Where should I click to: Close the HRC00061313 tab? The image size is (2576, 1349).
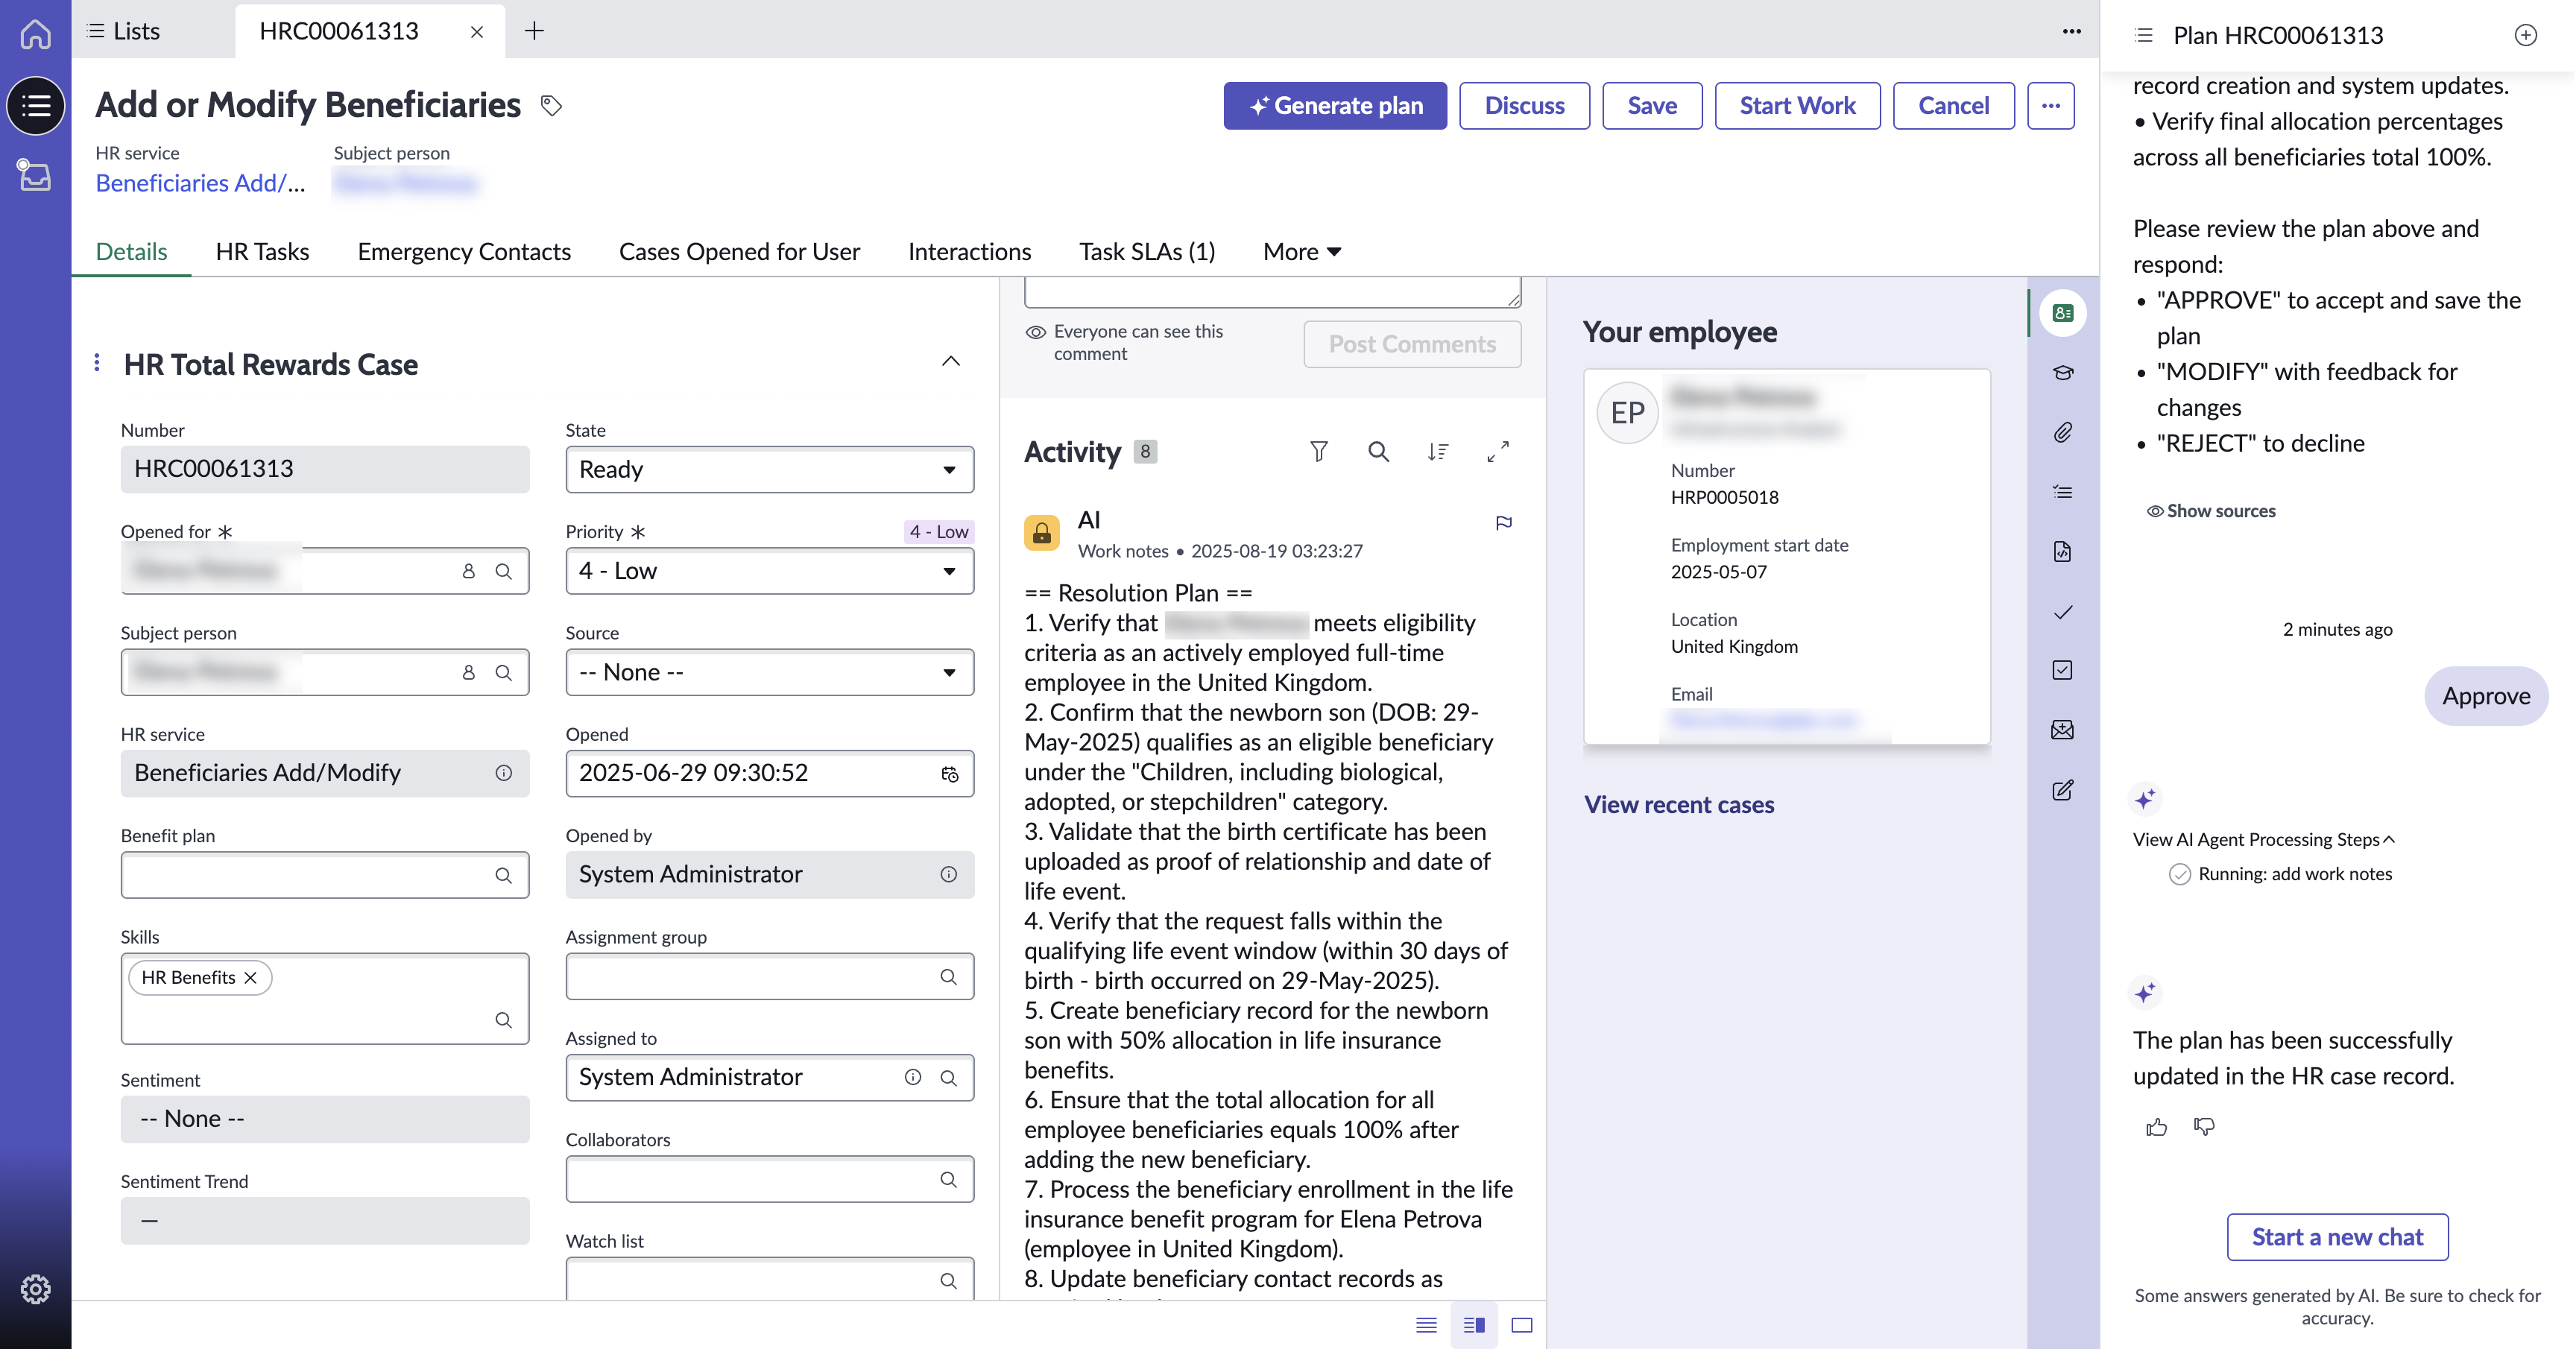coord(477,31)
